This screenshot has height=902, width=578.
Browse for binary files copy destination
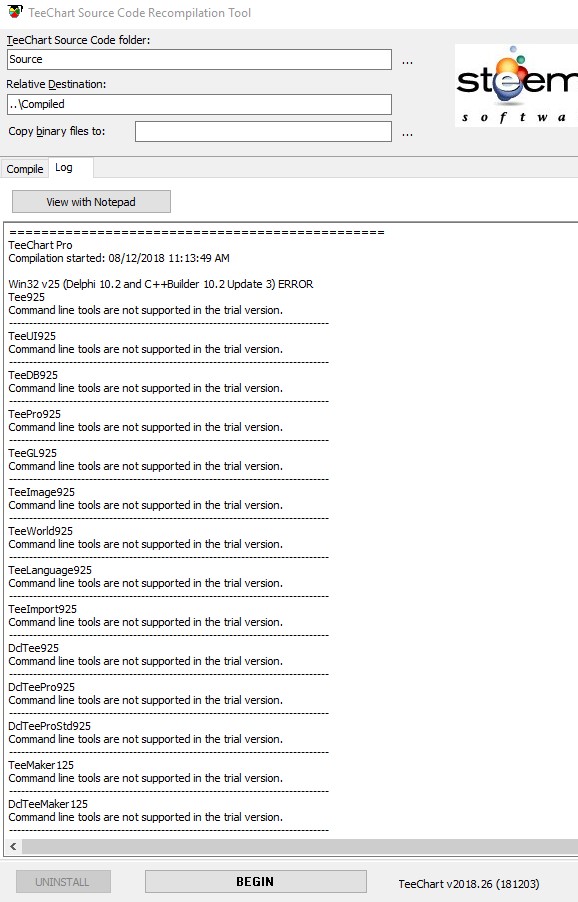(x=407, y=133)
